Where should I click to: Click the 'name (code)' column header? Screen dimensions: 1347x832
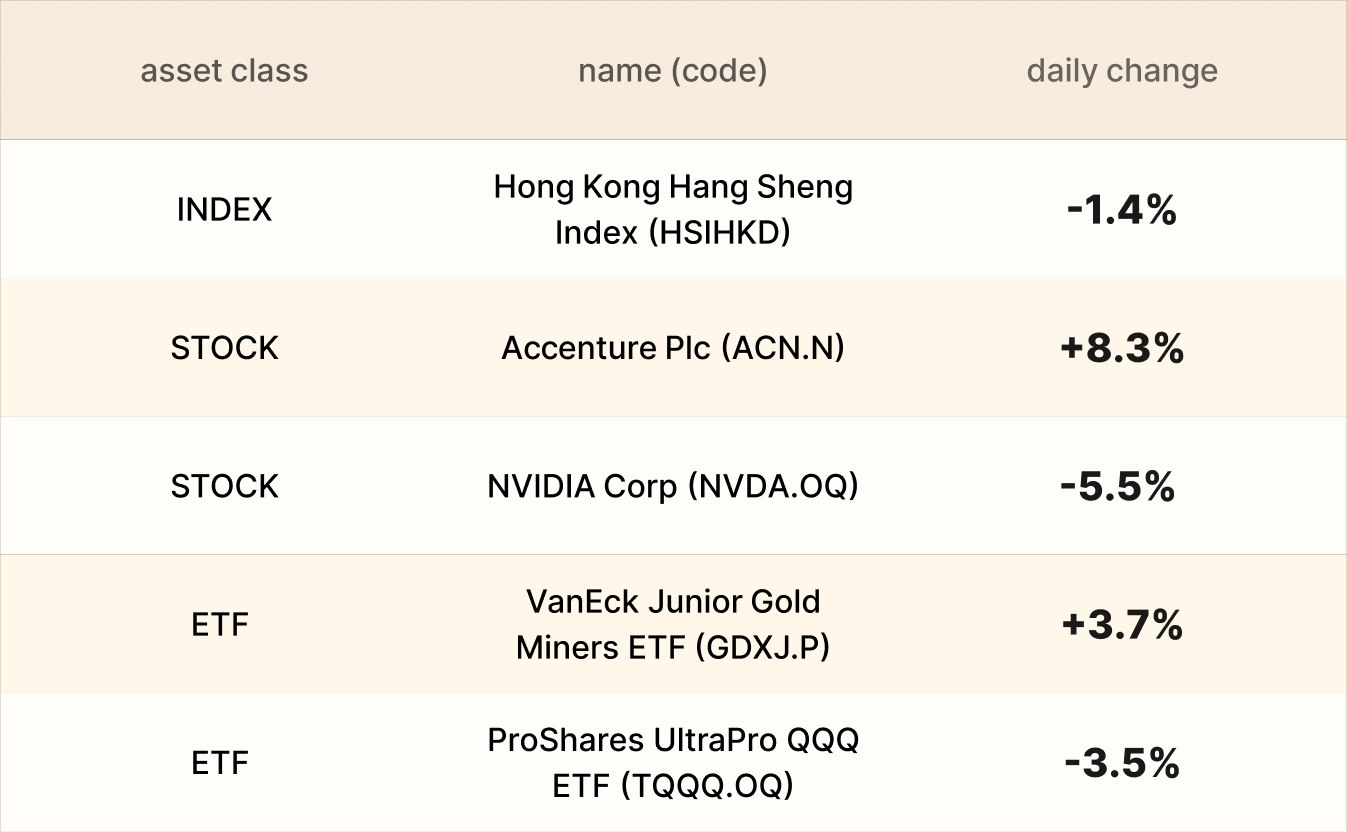(x=672, y=71)
